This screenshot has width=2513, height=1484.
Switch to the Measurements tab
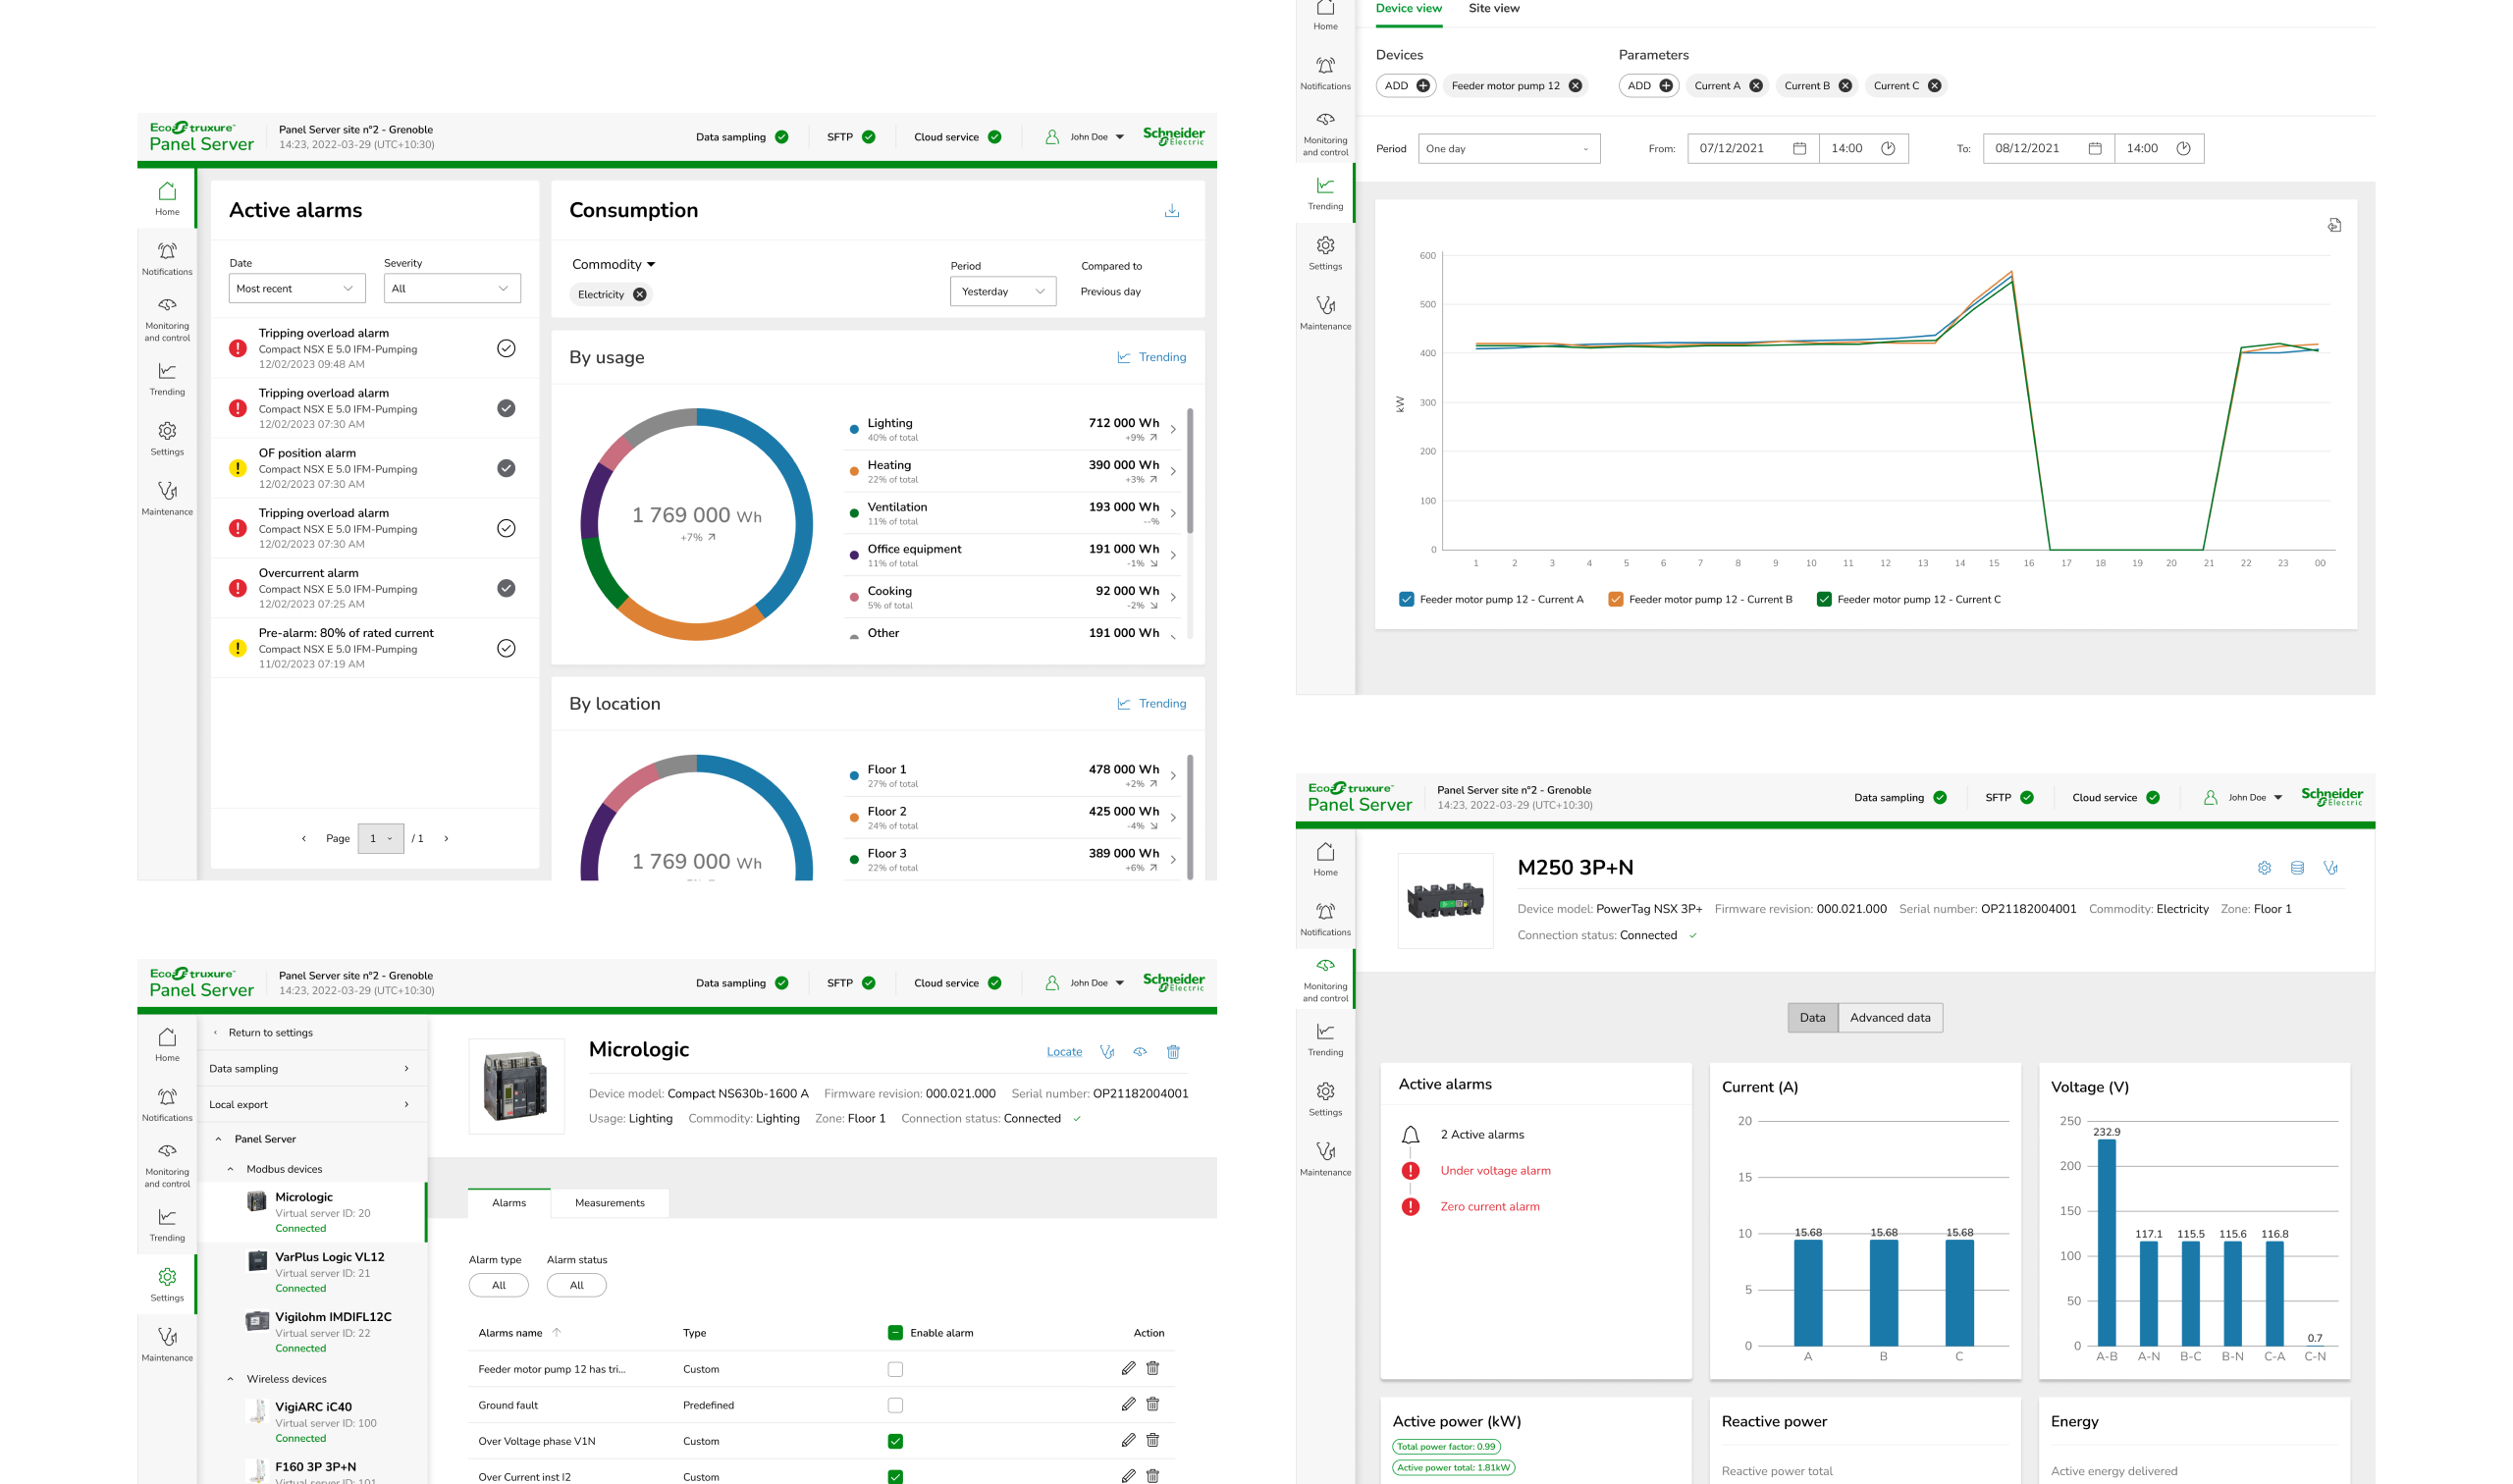tap(609, 1202)
